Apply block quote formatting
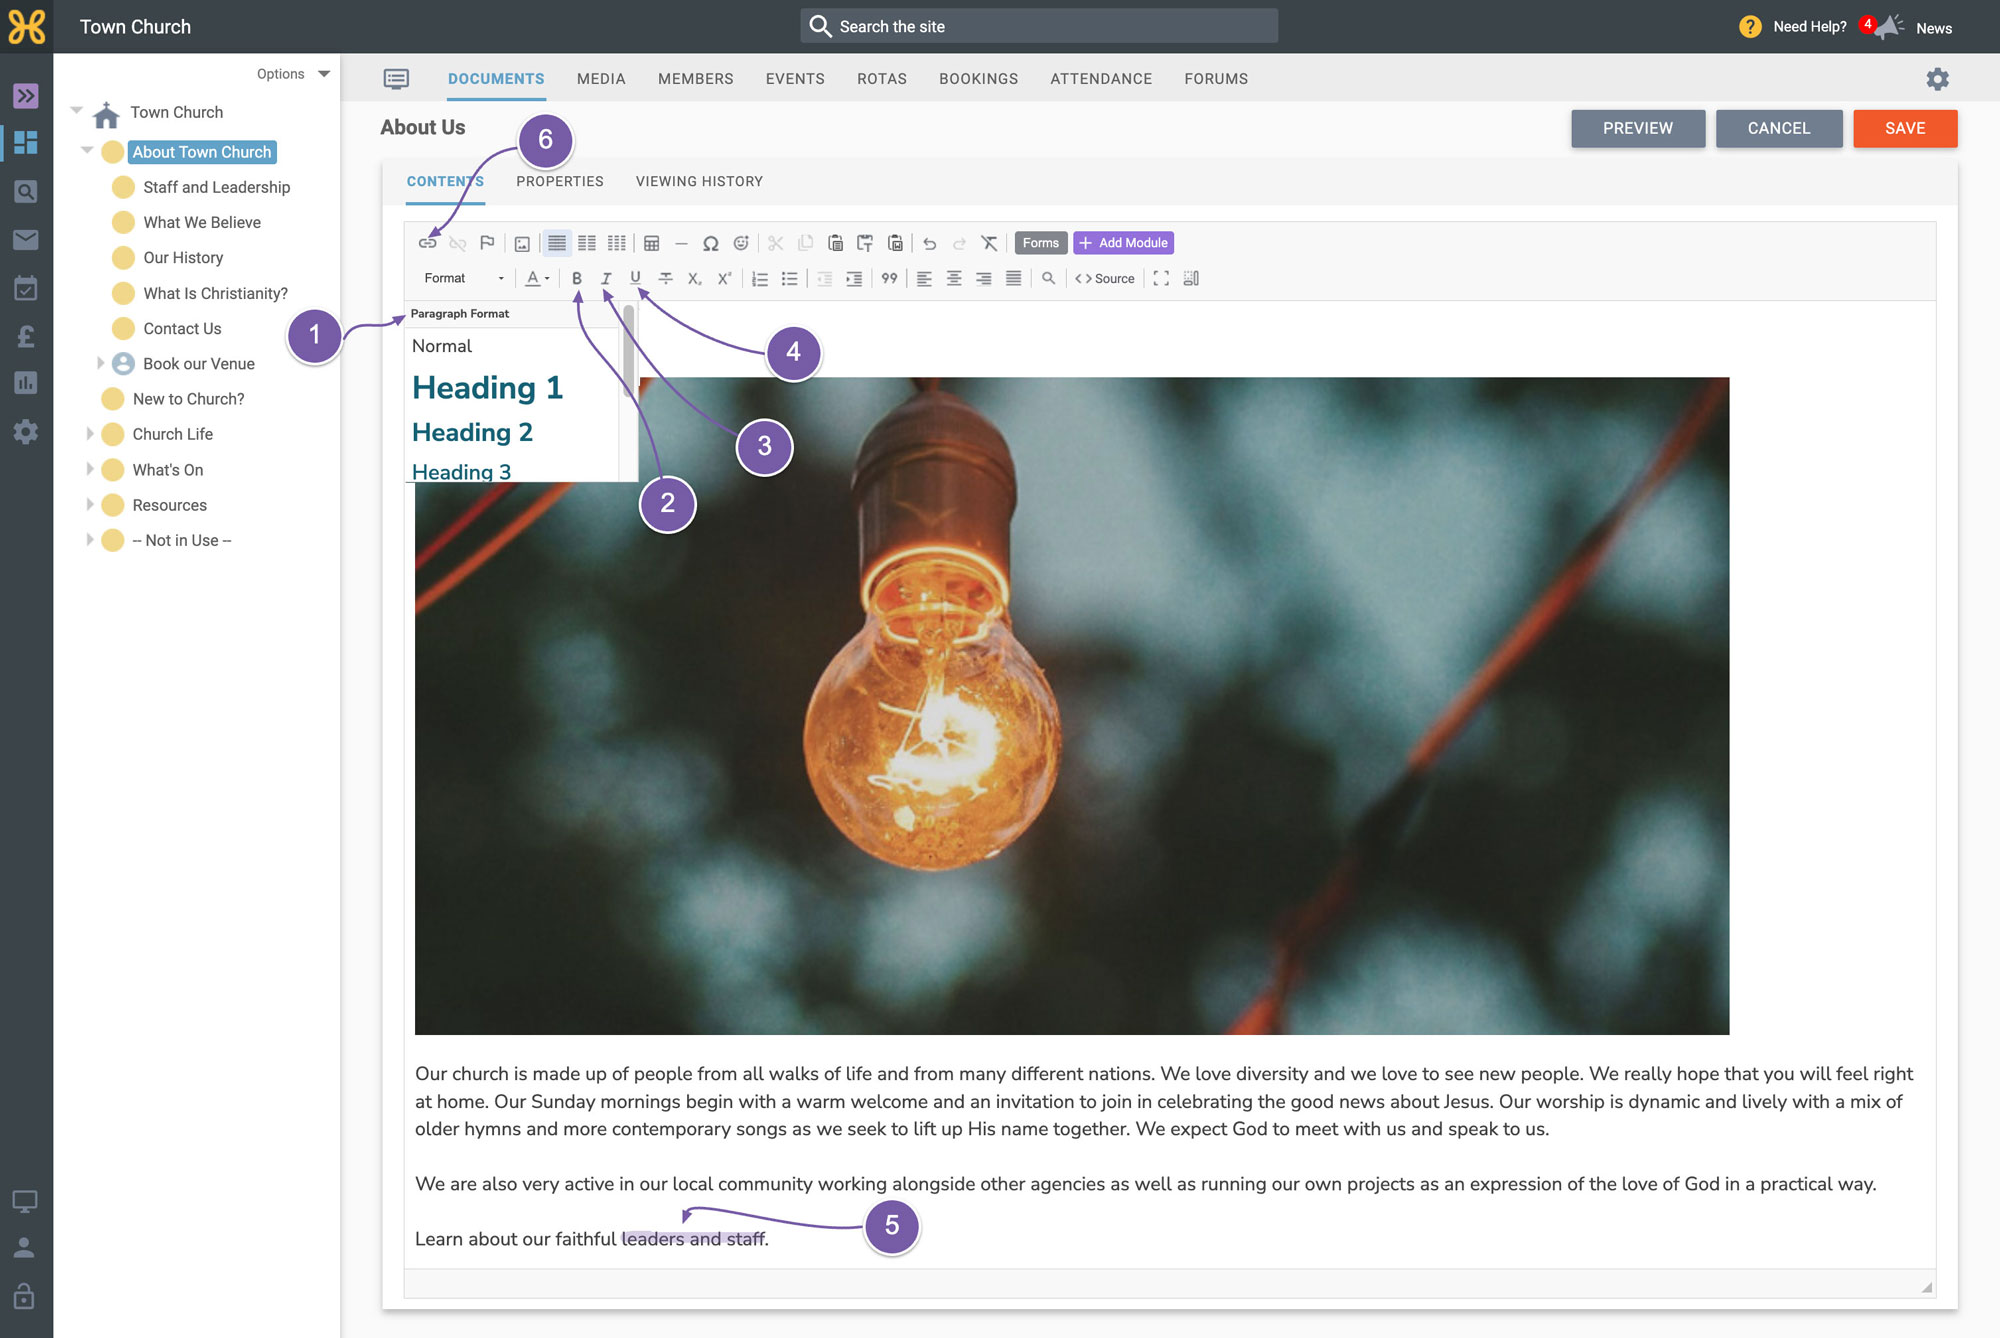The height and width of the screenshot is (1338, 2000). [x=889, y=278]
